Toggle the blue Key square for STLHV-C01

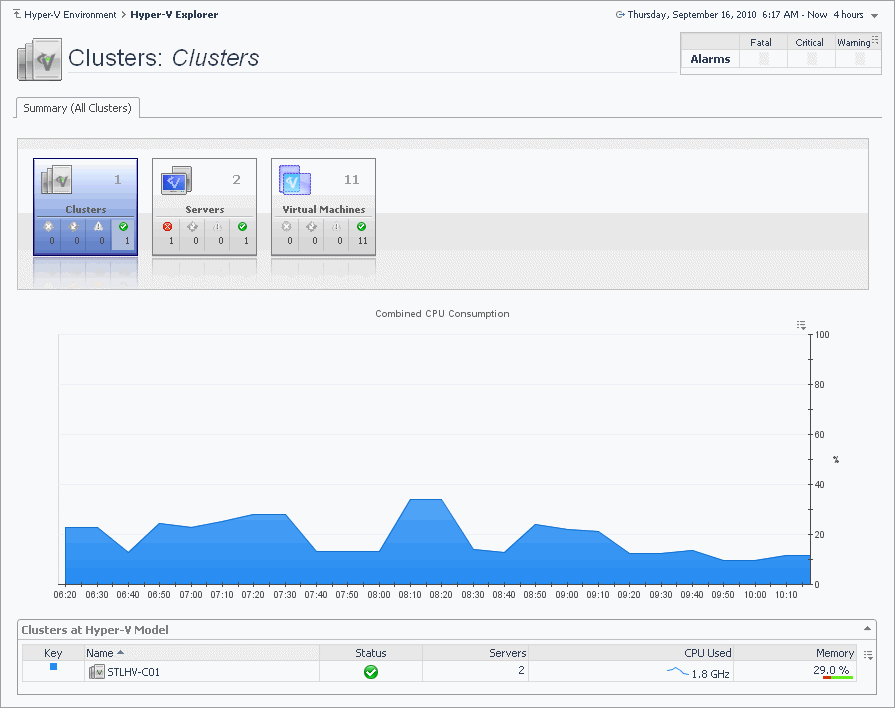tap(54, 667)
